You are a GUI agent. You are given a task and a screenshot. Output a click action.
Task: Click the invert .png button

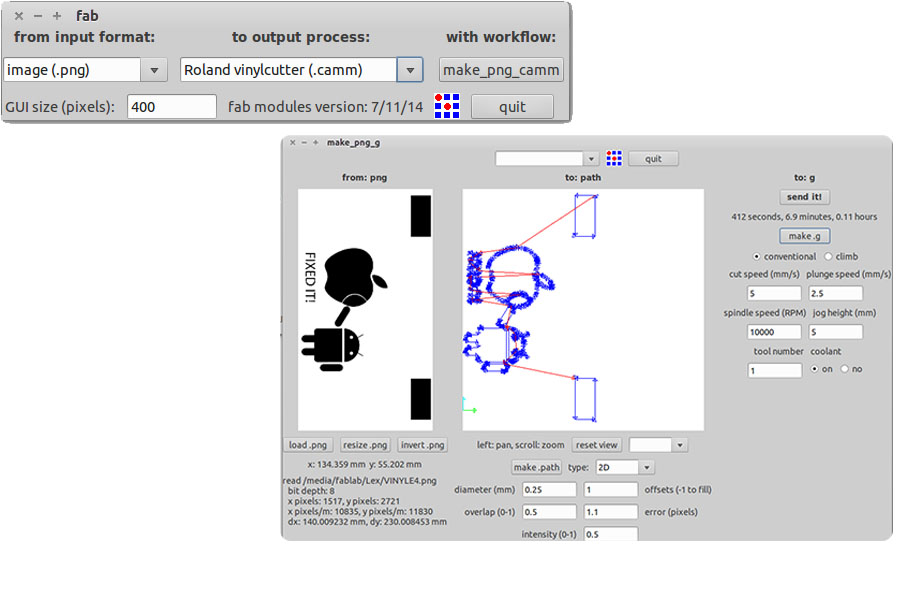point(422,445)
